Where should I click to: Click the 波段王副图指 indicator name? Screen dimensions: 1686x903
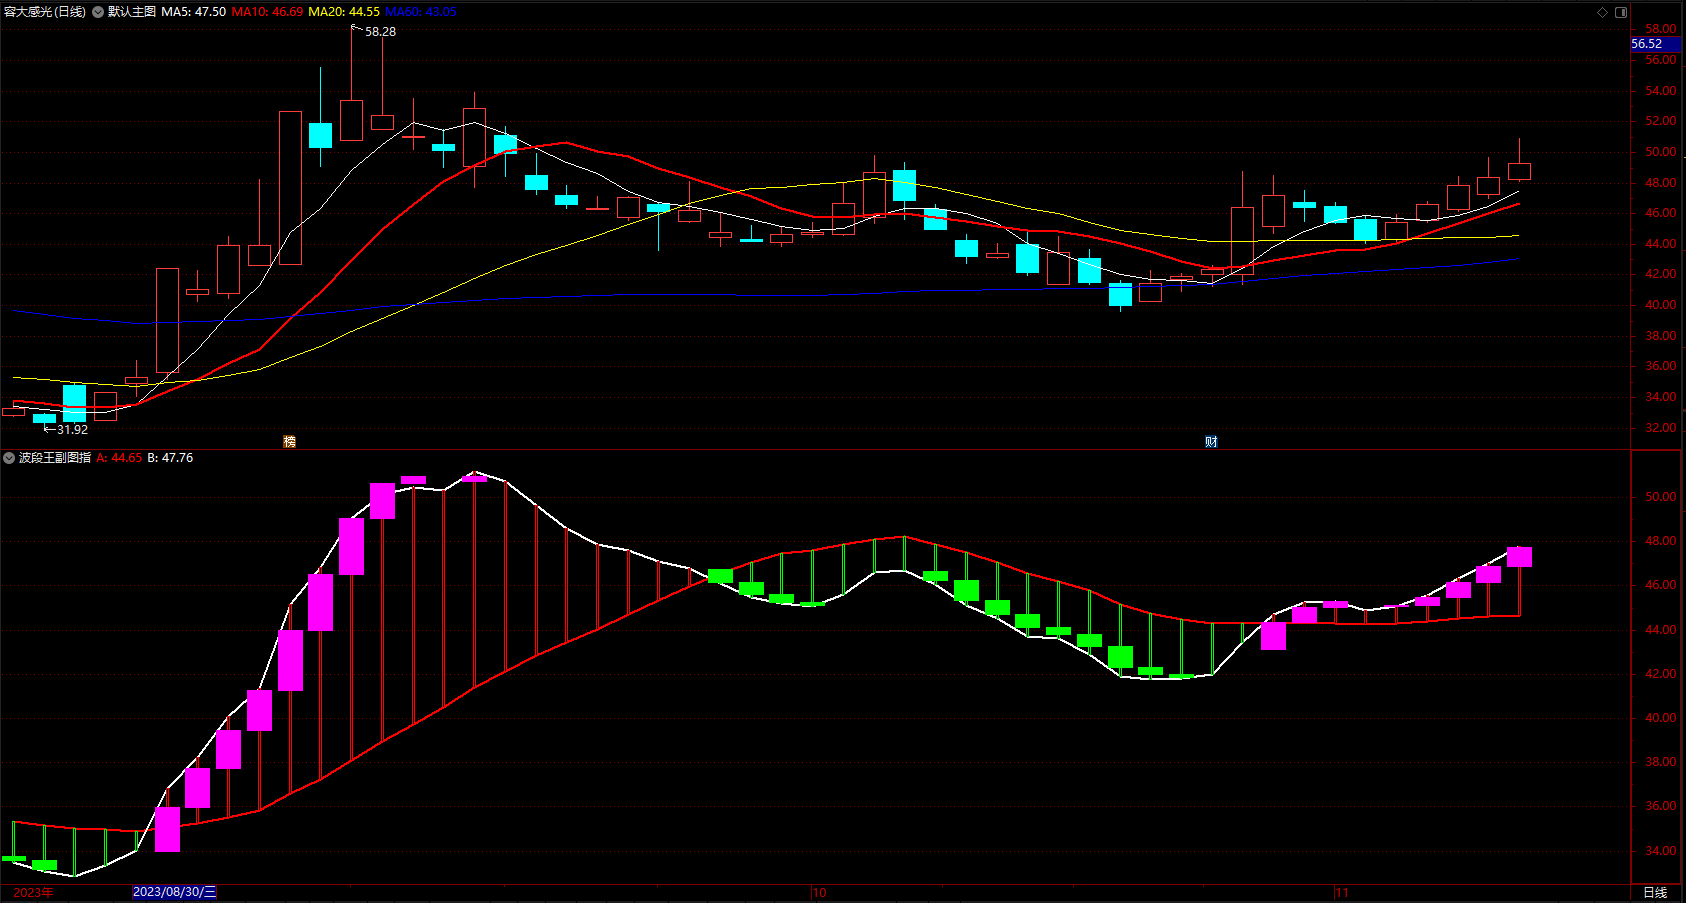pos(55,458)
